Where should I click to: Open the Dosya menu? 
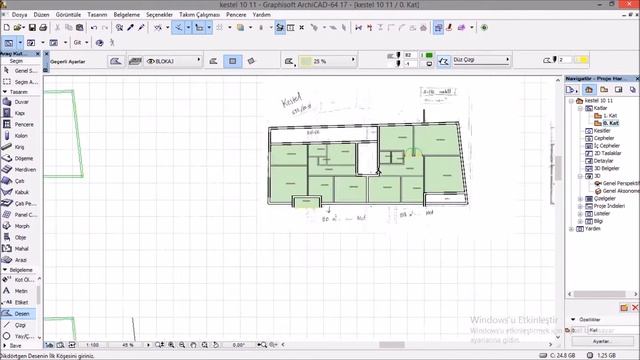pyautogui.click(x=19, y=14)
